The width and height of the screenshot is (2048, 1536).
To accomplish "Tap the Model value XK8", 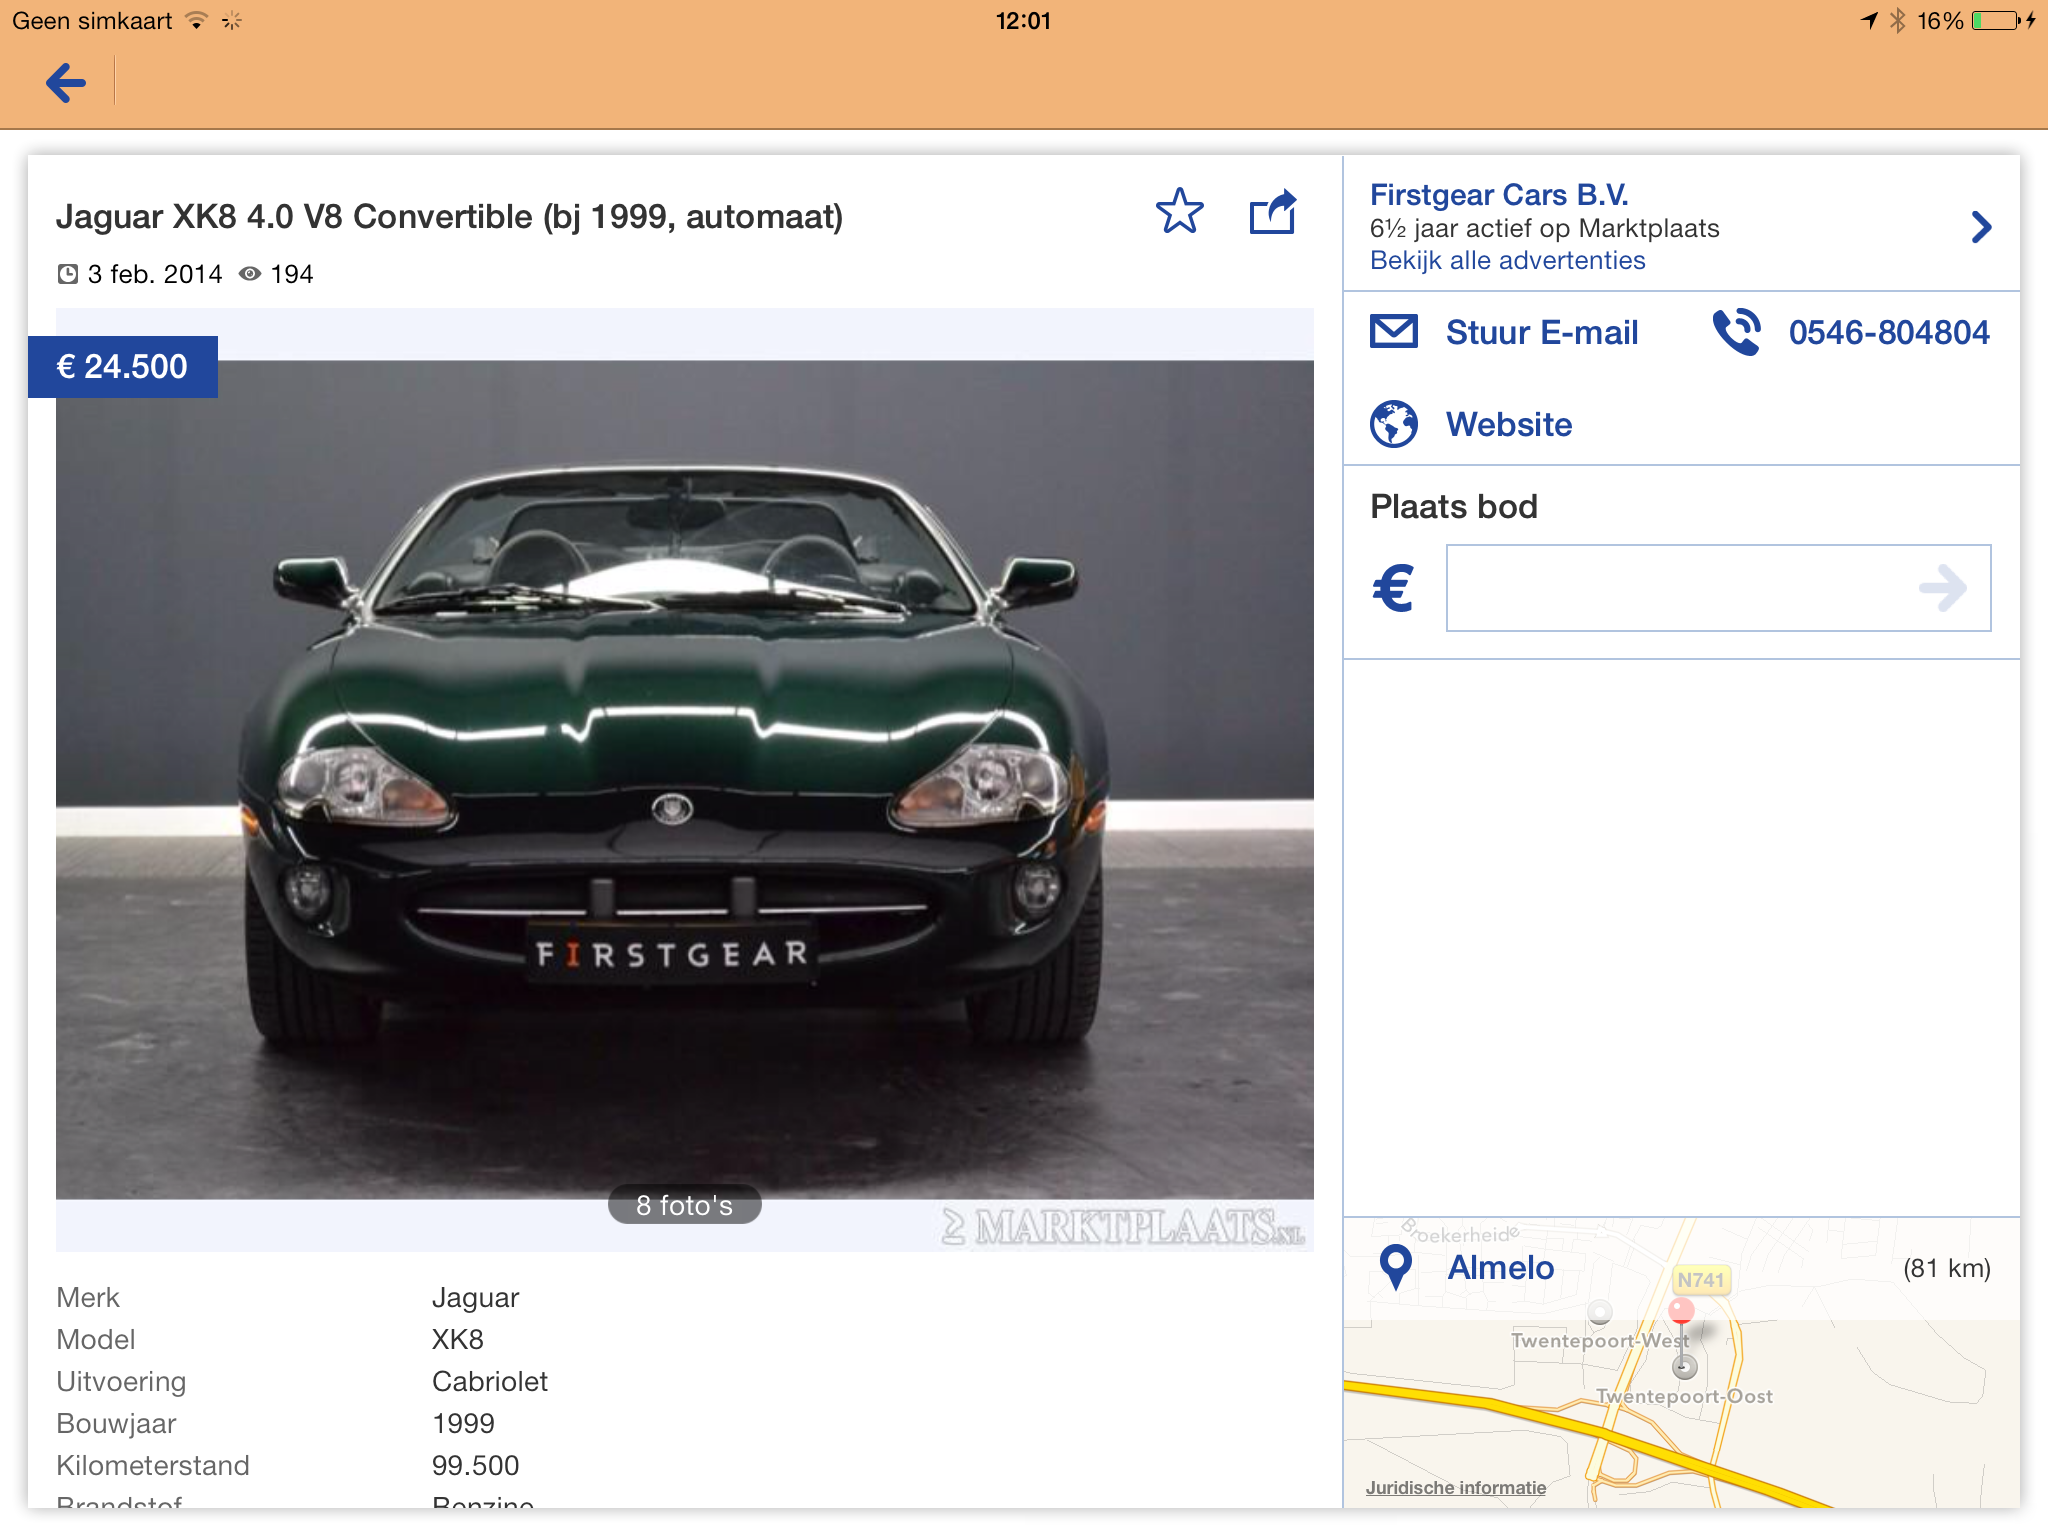I will point(457,1339).
